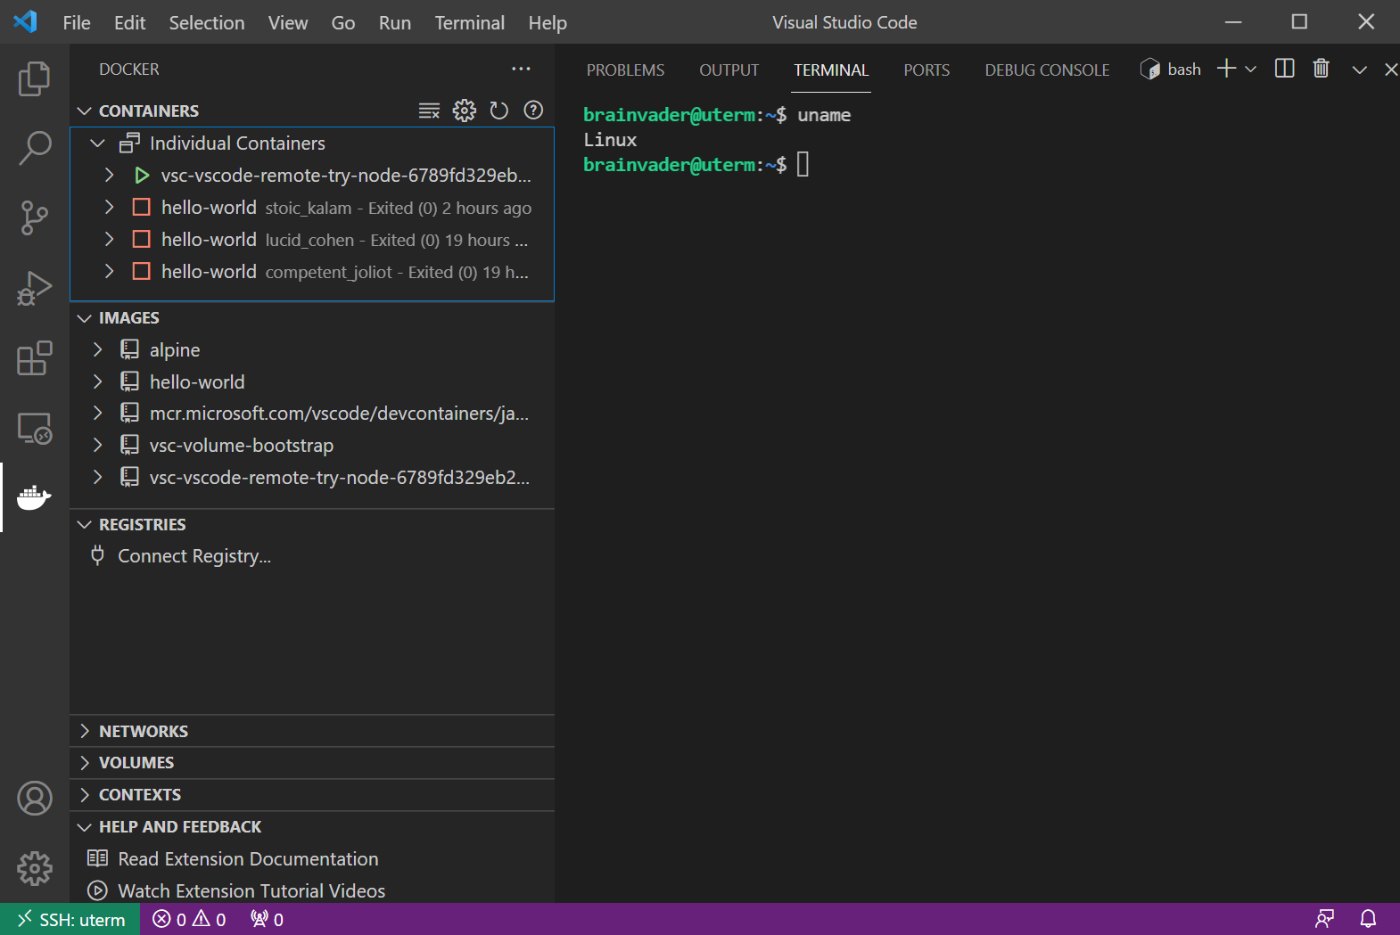Kill the terminal with trash icon
Image resolution: width=1400 pixels, height=935 pixels.
pos(1321,68)
